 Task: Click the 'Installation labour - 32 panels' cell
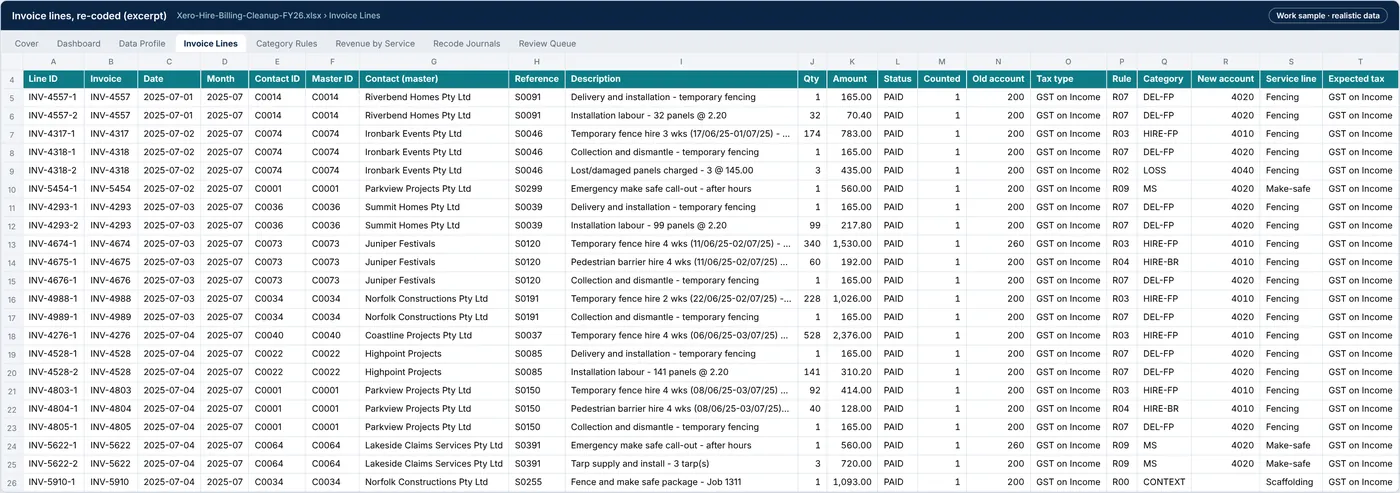tap(681, 116)
